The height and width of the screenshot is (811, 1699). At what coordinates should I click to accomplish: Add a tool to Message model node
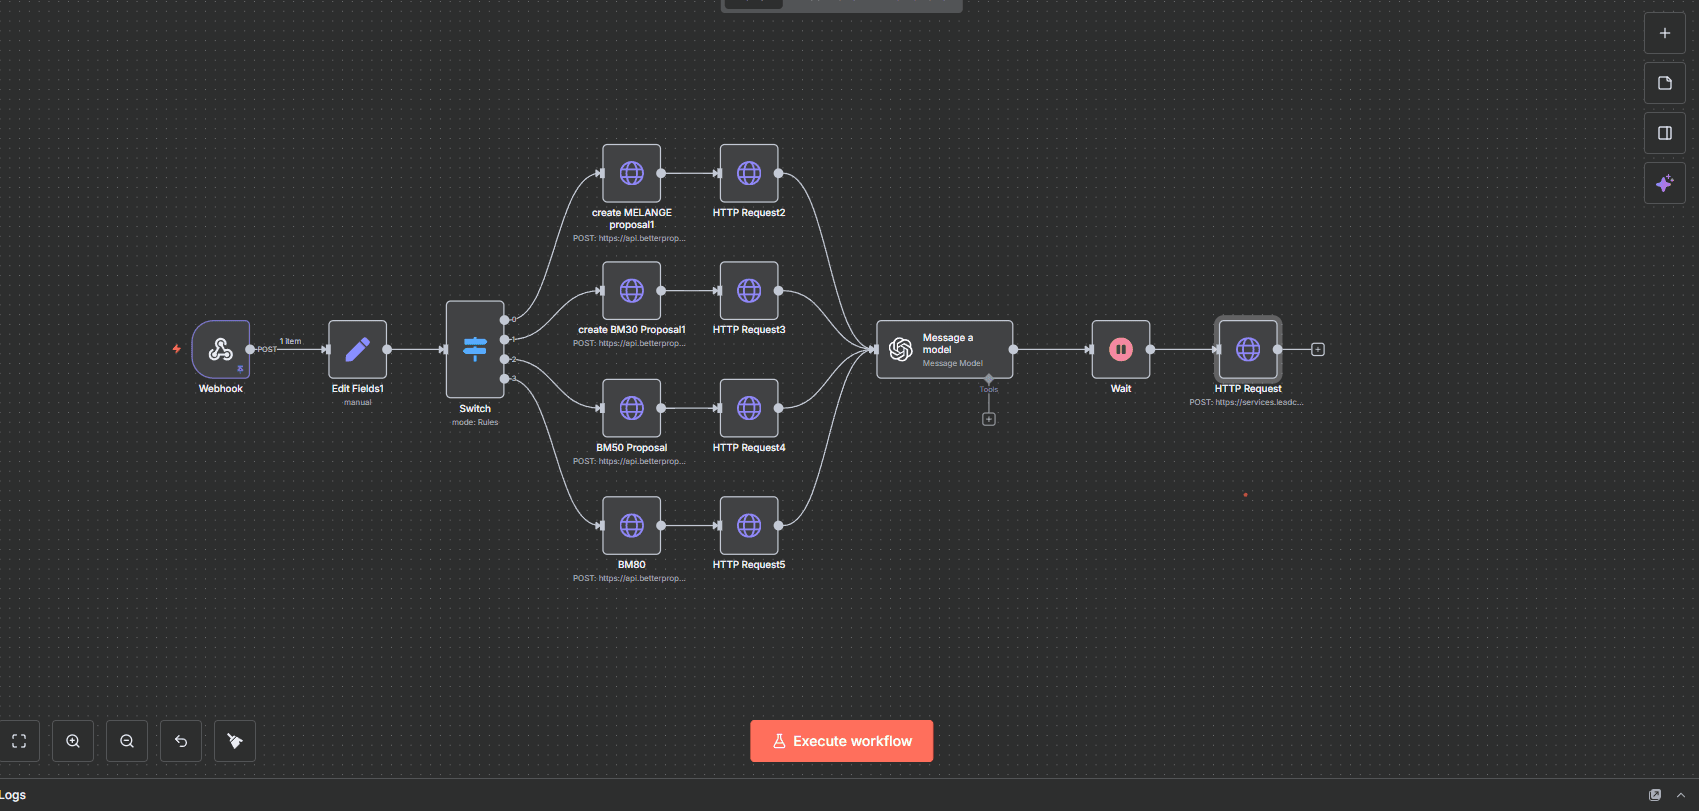(x=989, y=419)
